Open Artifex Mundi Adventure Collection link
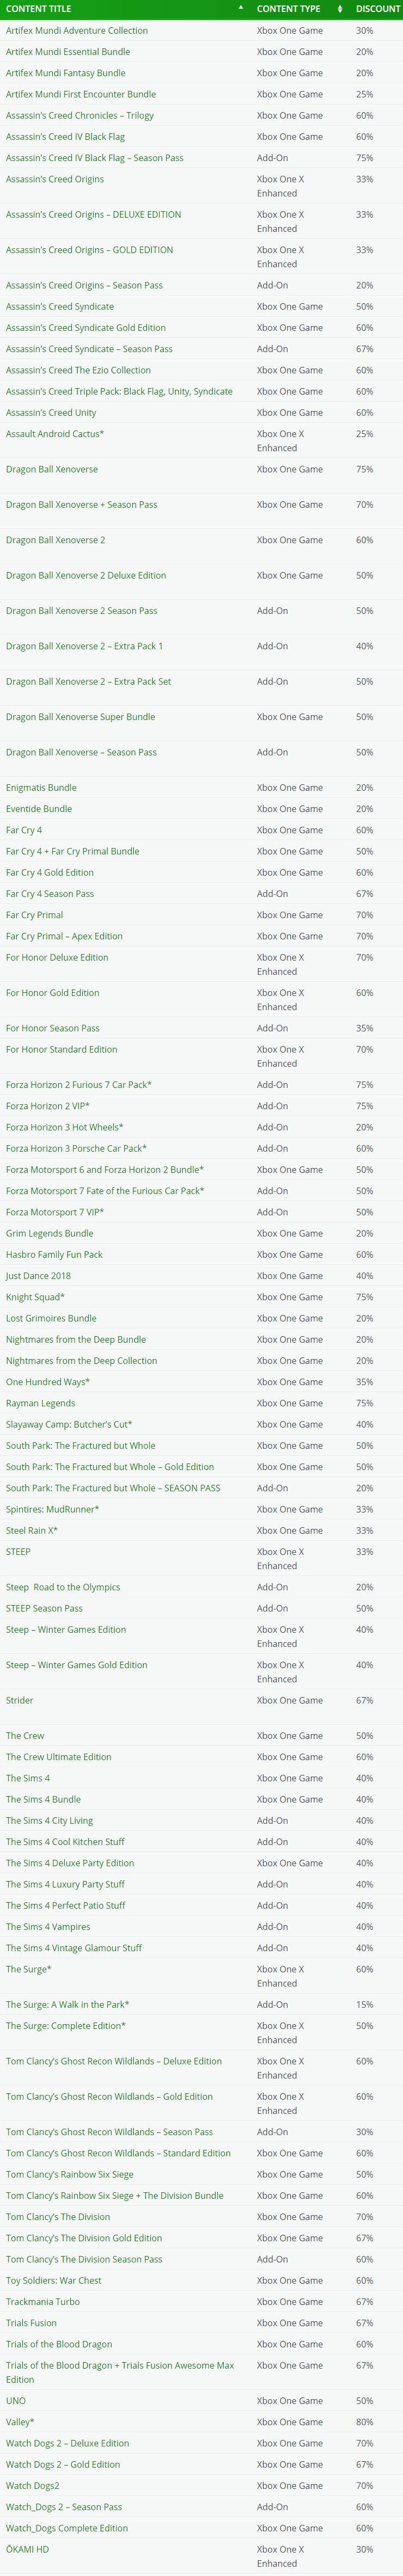The width and height of the screenshot is (403, 2576). pos(77,31)
